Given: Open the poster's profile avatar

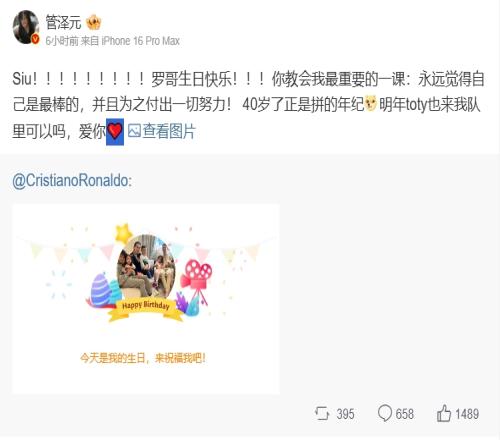Looking at the screenshot, I should pos(26,27).
